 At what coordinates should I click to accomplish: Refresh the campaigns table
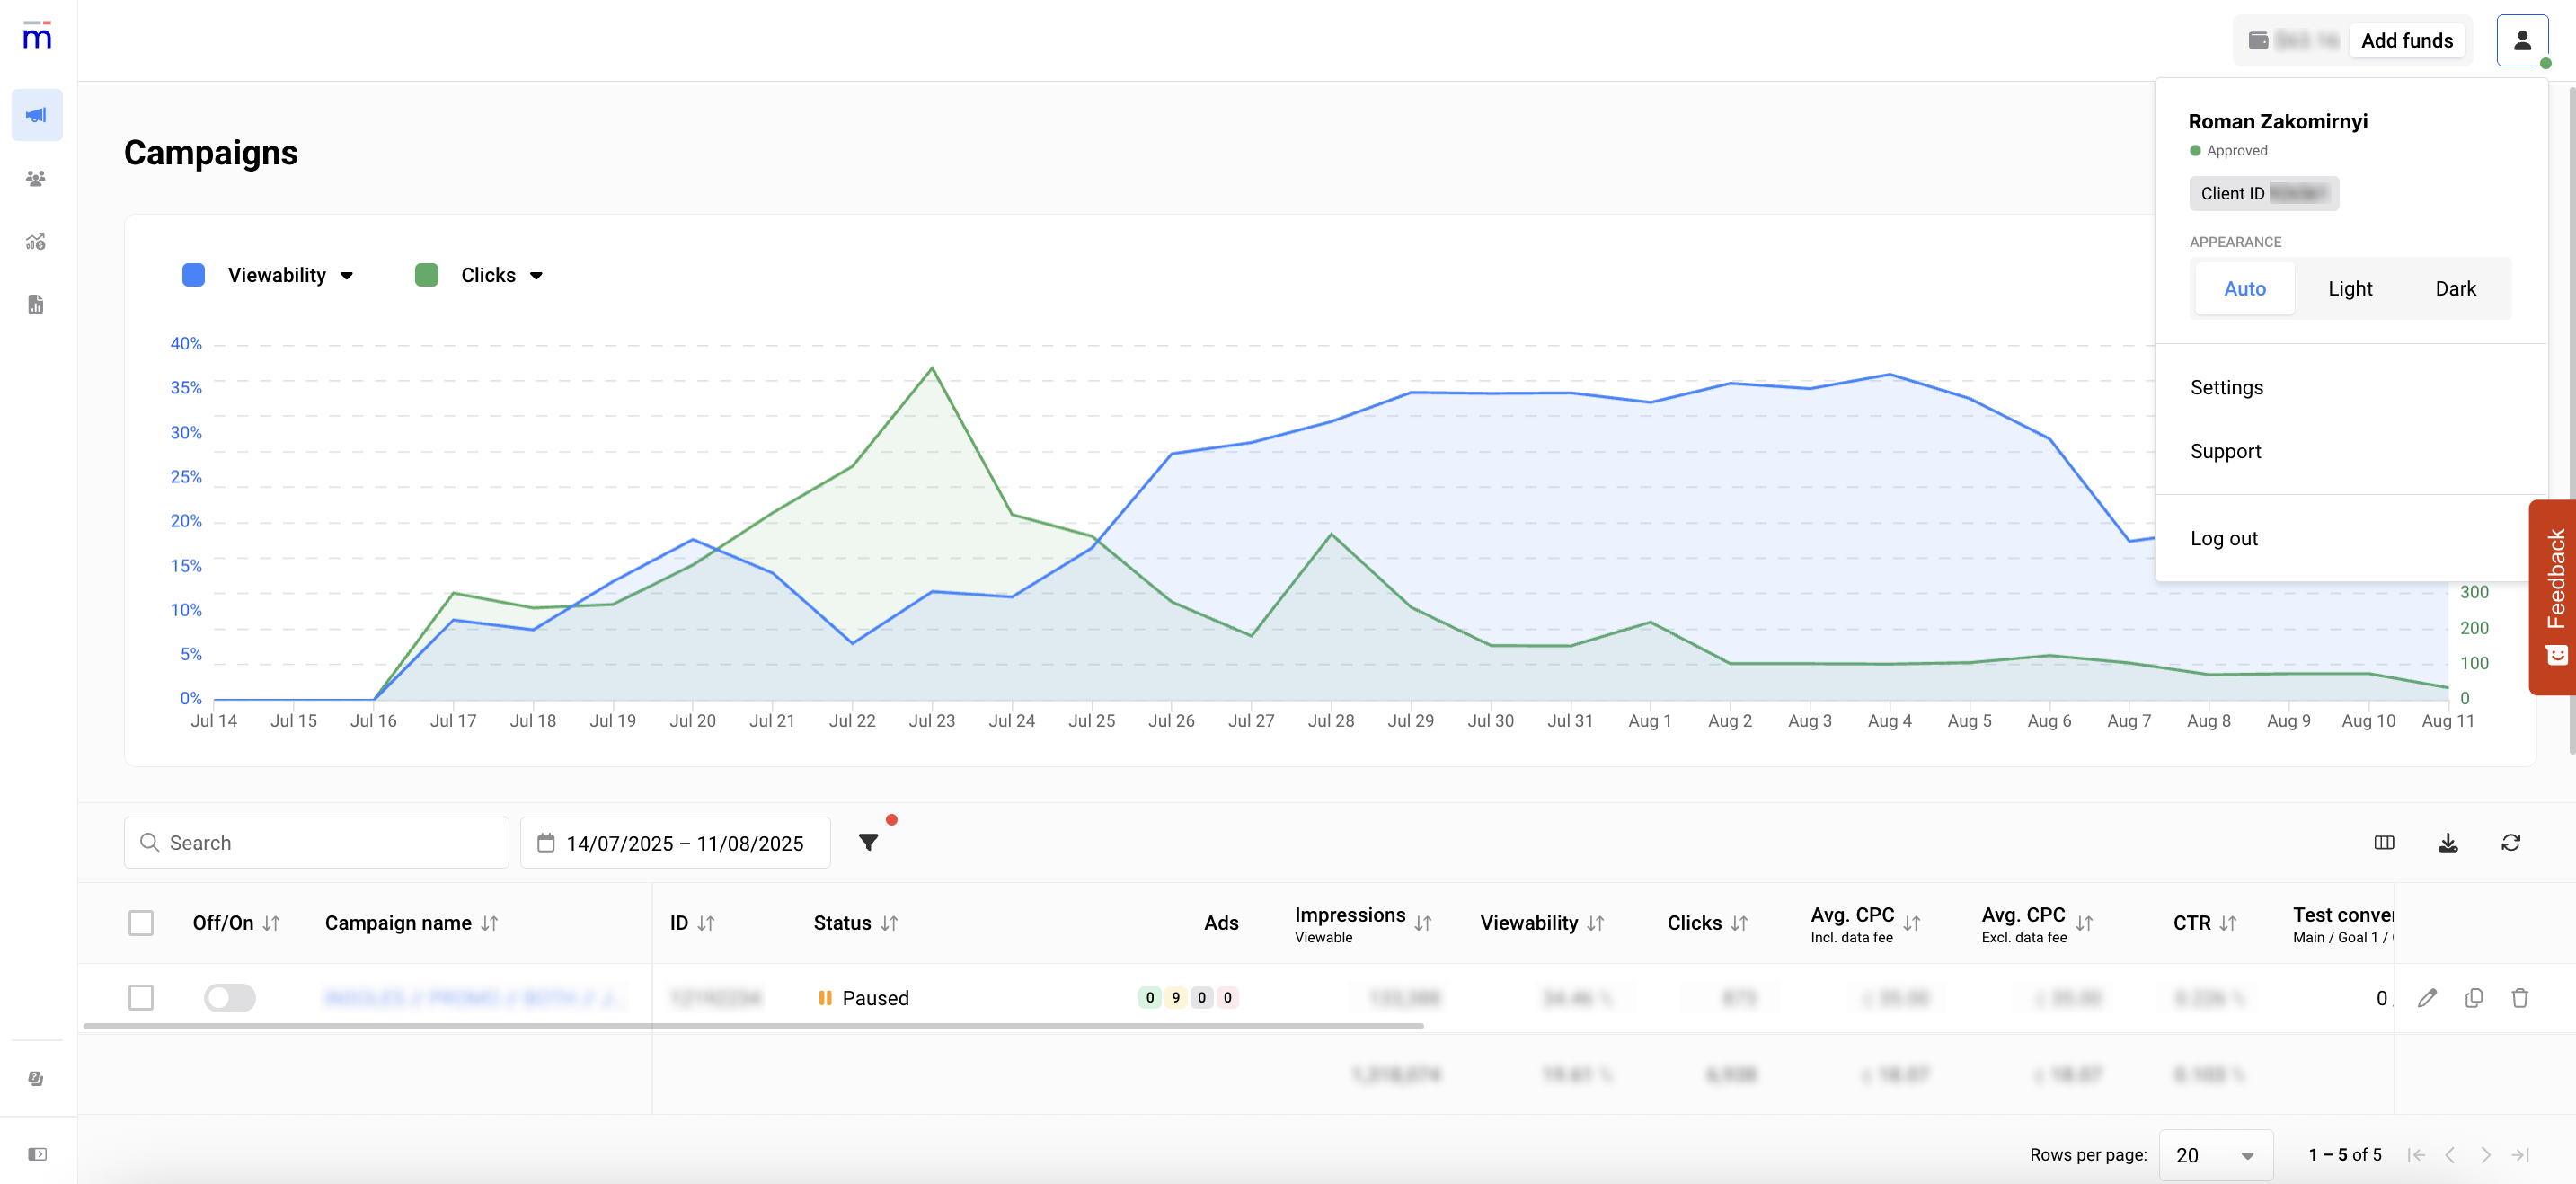(2510, 842)
